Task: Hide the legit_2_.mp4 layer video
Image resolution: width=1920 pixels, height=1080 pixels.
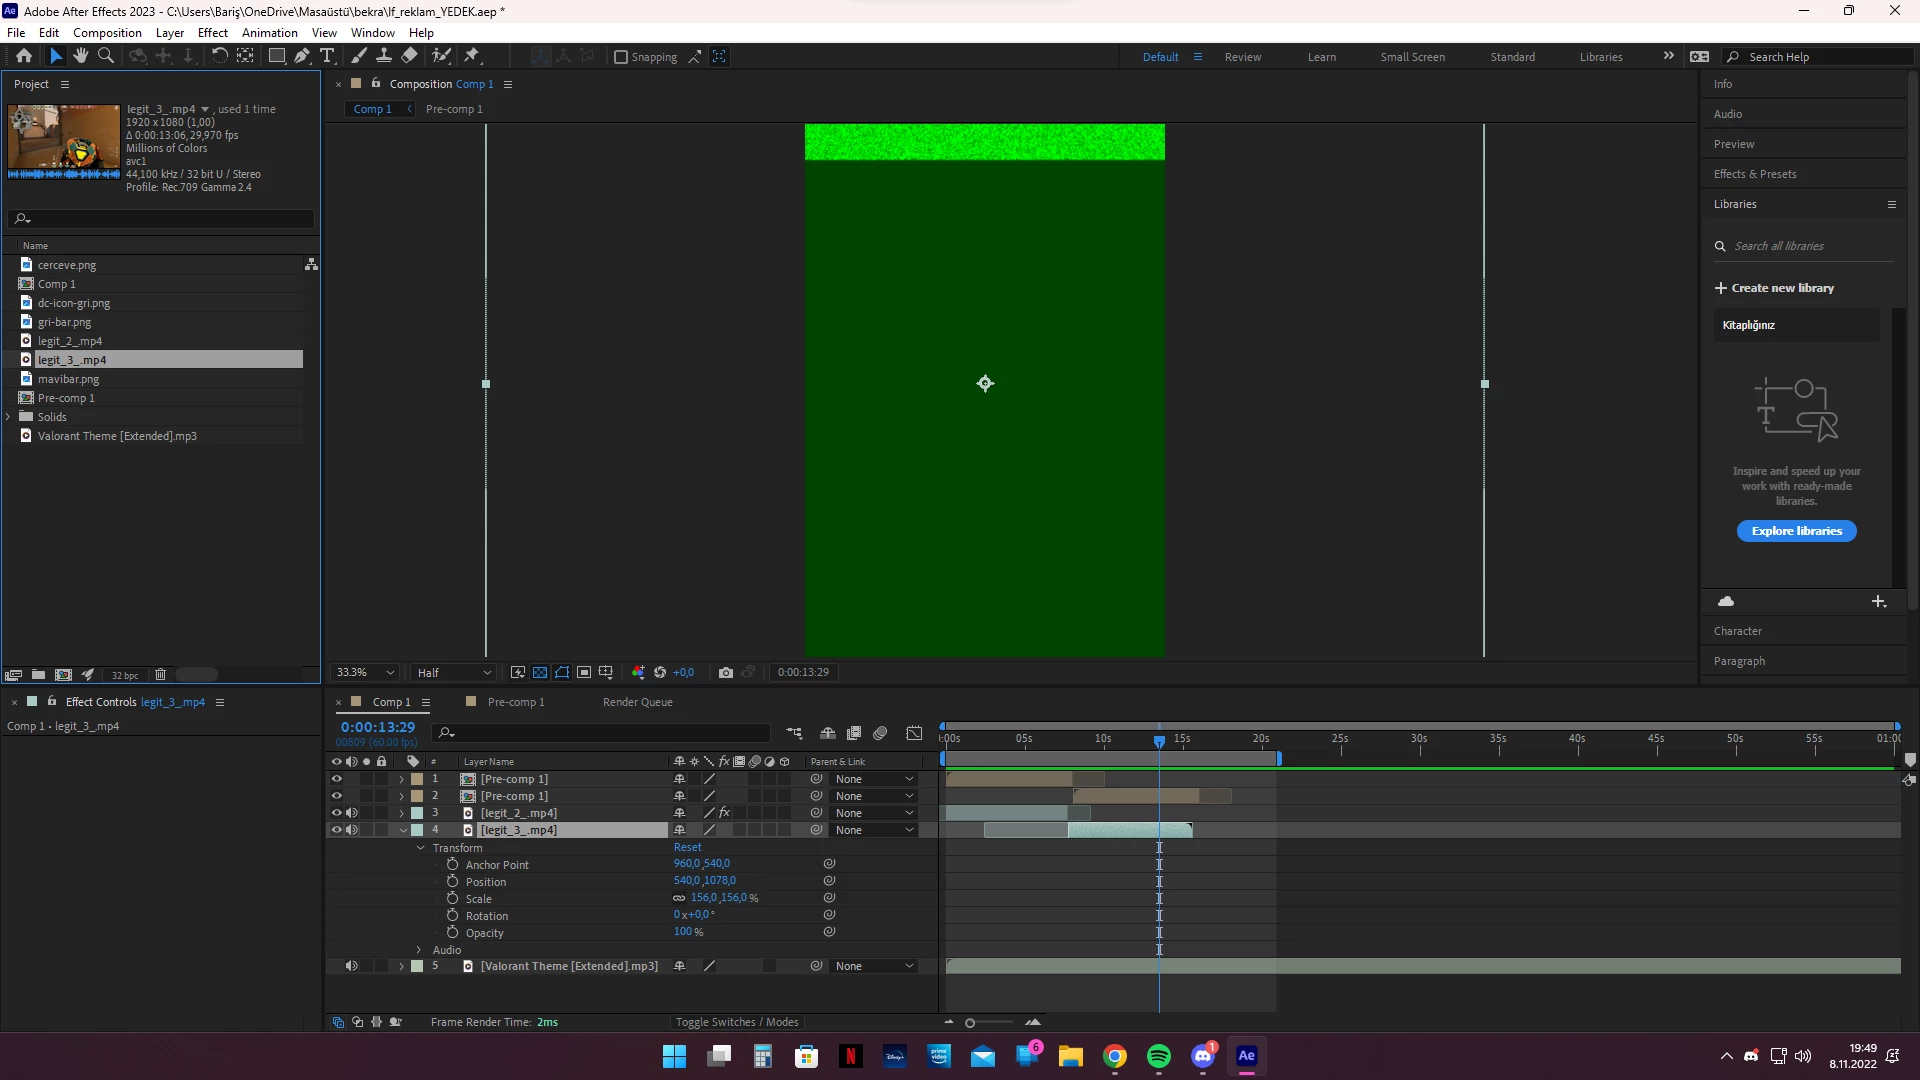Action: pos(336,813)
